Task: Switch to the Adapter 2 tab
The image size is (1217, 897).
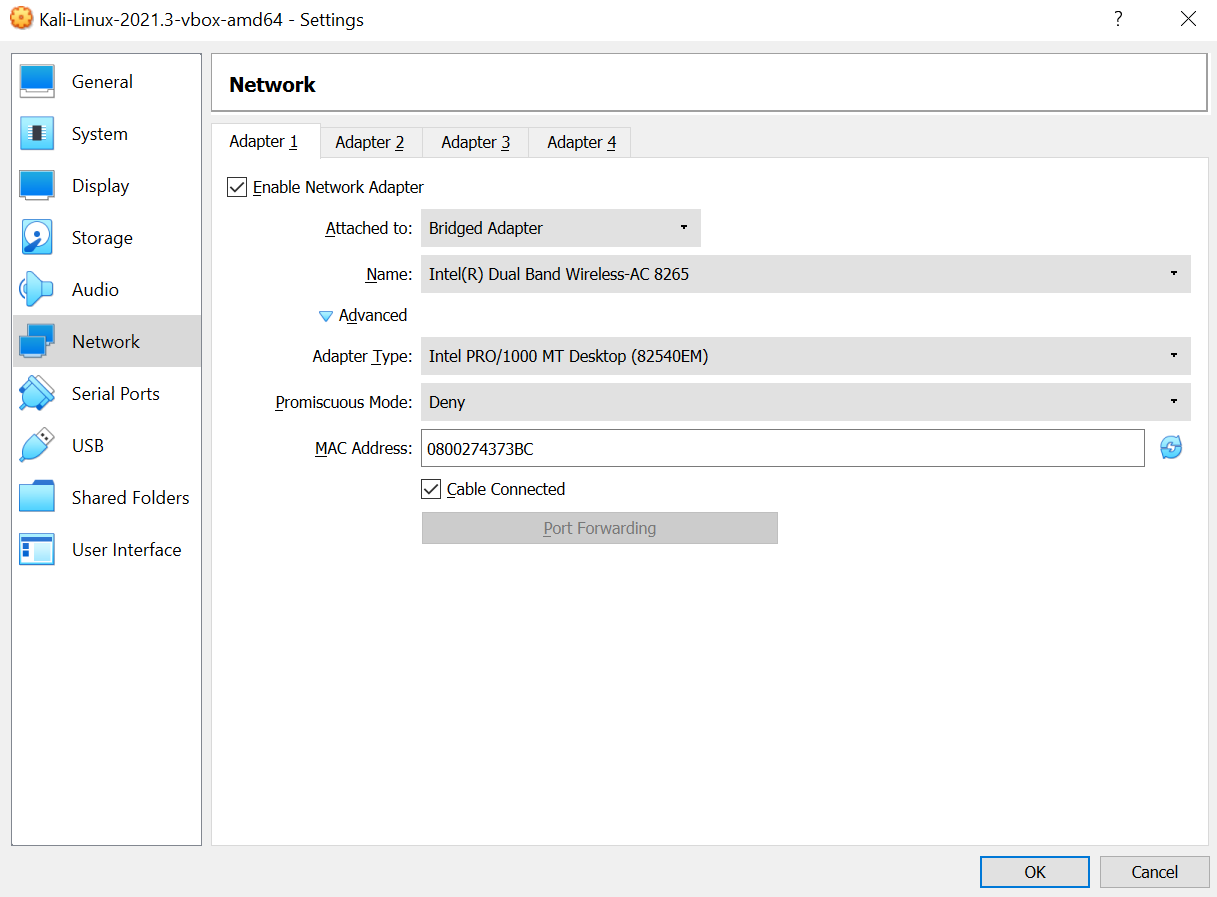Action: pos(370,142)
